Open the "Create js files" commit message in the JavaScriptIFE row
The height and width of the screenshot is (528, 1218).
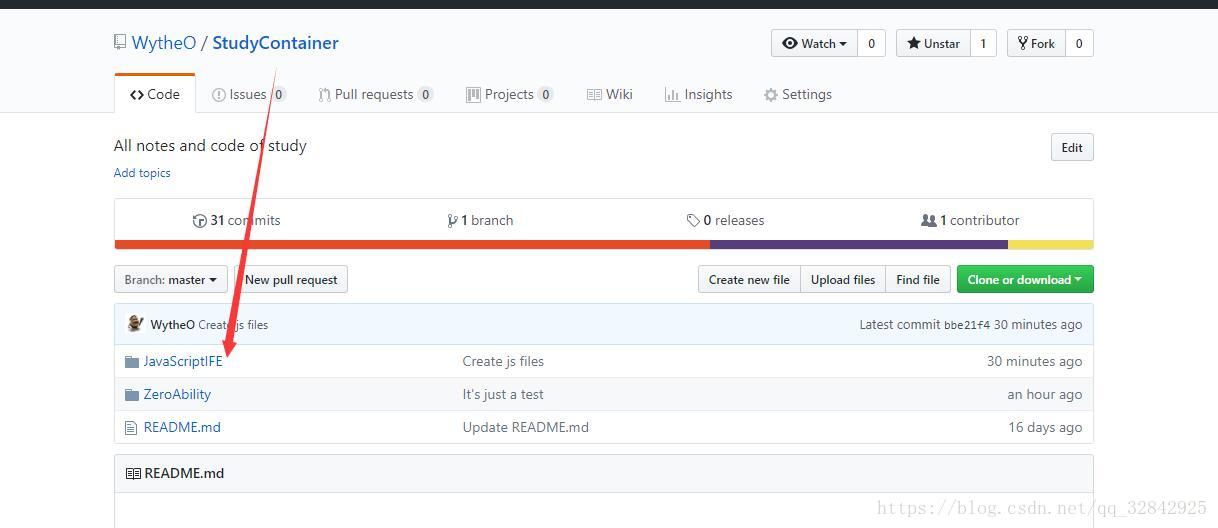[x=503, y=361]
